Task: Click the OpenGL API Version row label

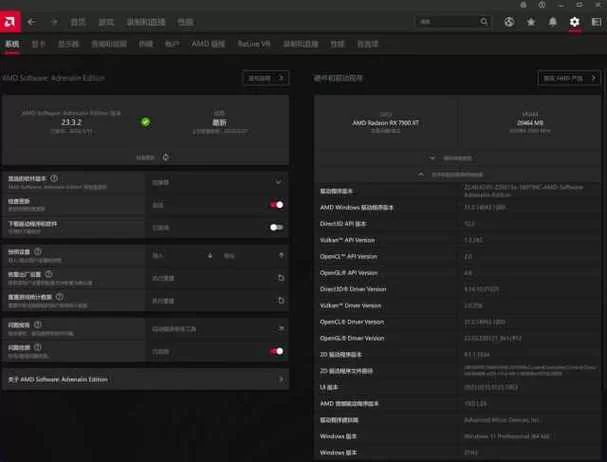Action: (x=348, y=273)
